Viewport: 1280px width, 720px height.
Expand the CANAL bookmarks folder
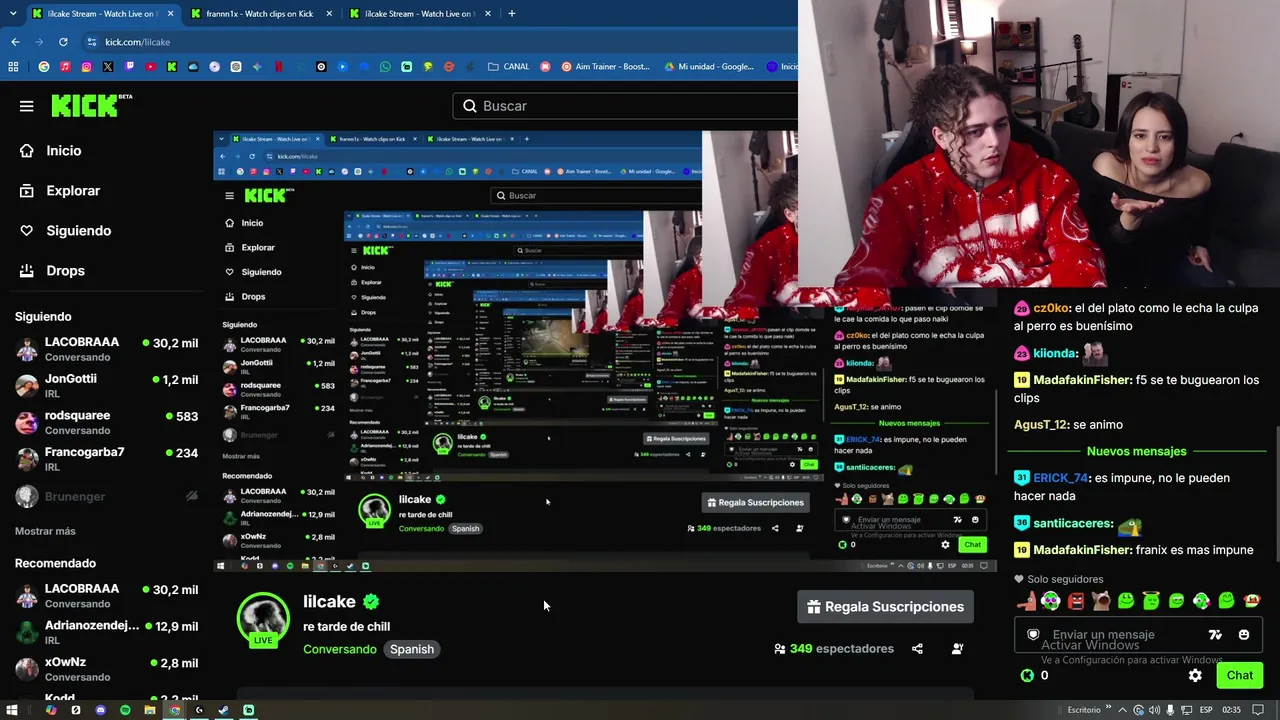(509, 67)
